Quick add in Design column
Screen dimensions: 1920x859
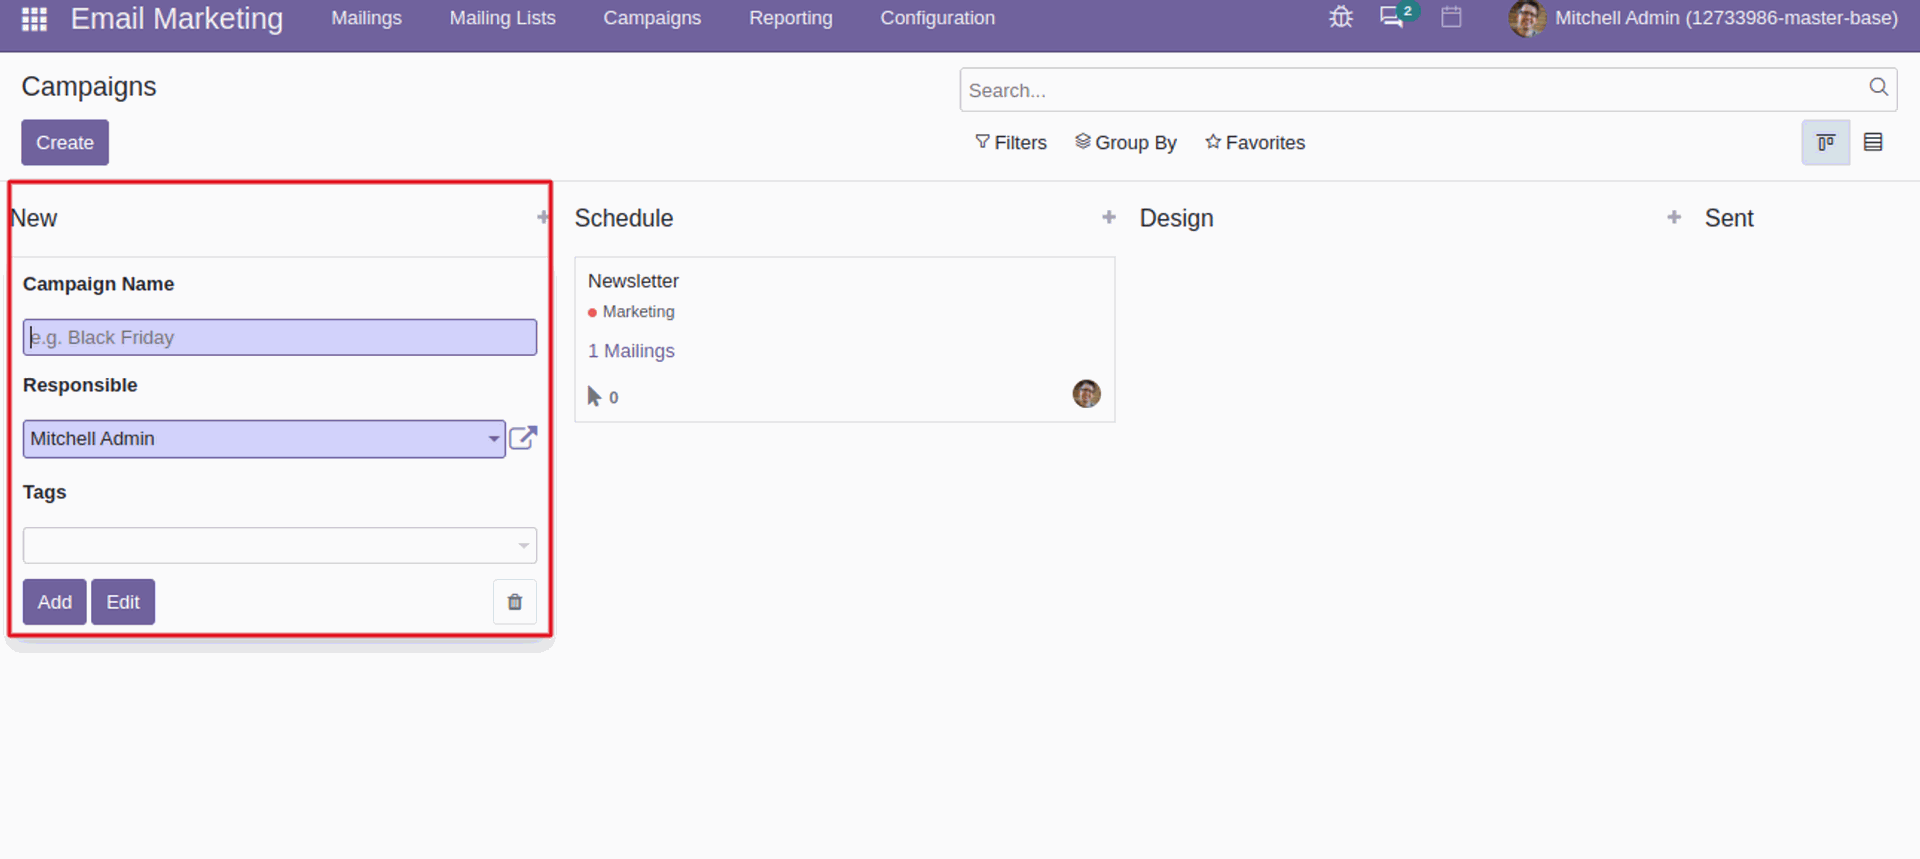tap(1674, 217)
